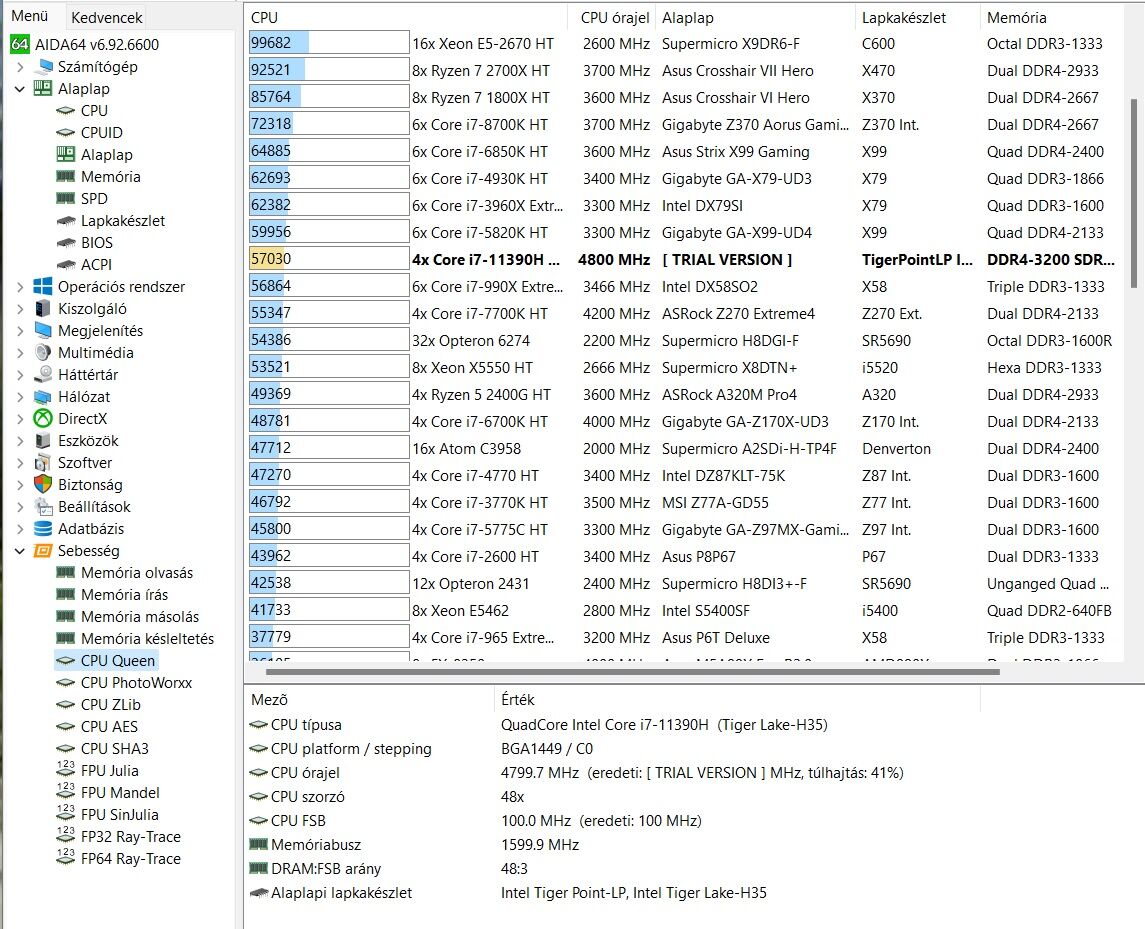The image size is (1145, 929).
Task: Click the Lapkakészlet chipset icon
Action: [x=66, y=221]
